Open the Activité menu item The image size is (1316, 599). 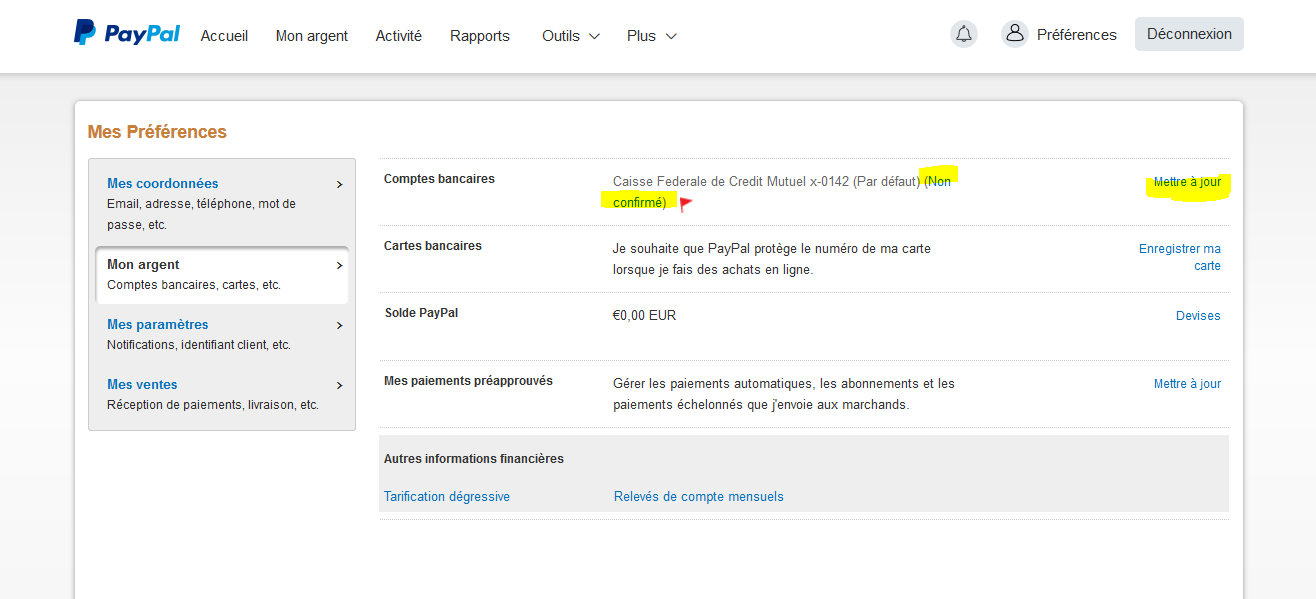click(x=399, y=36)
